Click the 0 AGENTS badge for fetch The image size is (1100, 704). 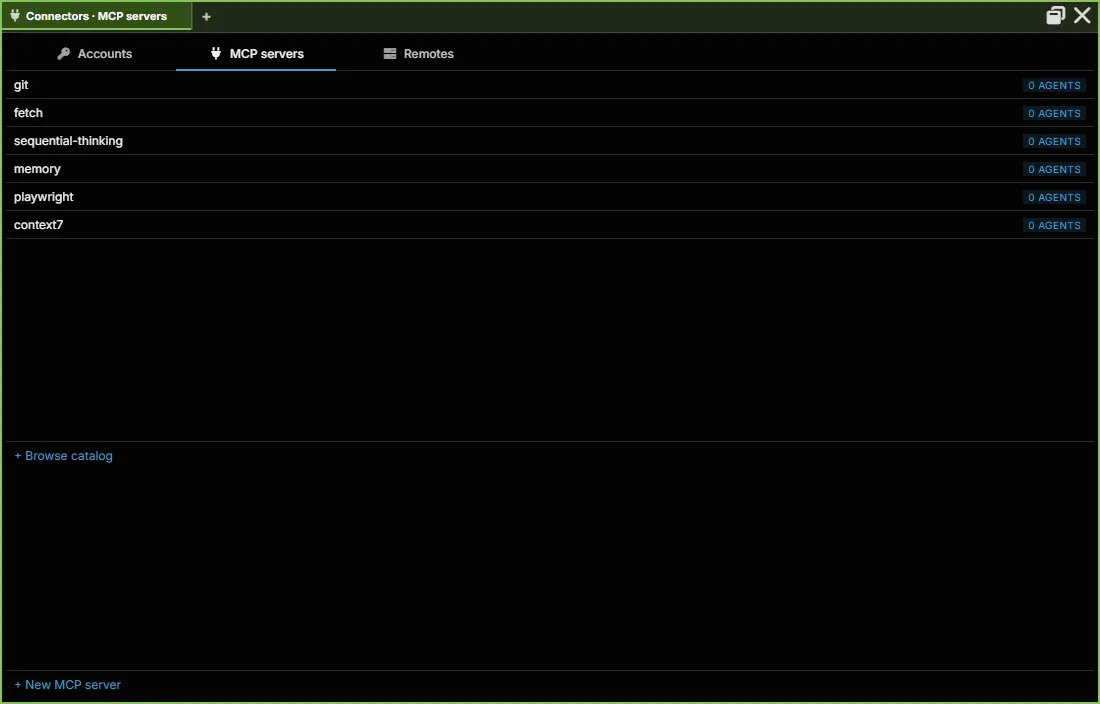click(1054, 114)
